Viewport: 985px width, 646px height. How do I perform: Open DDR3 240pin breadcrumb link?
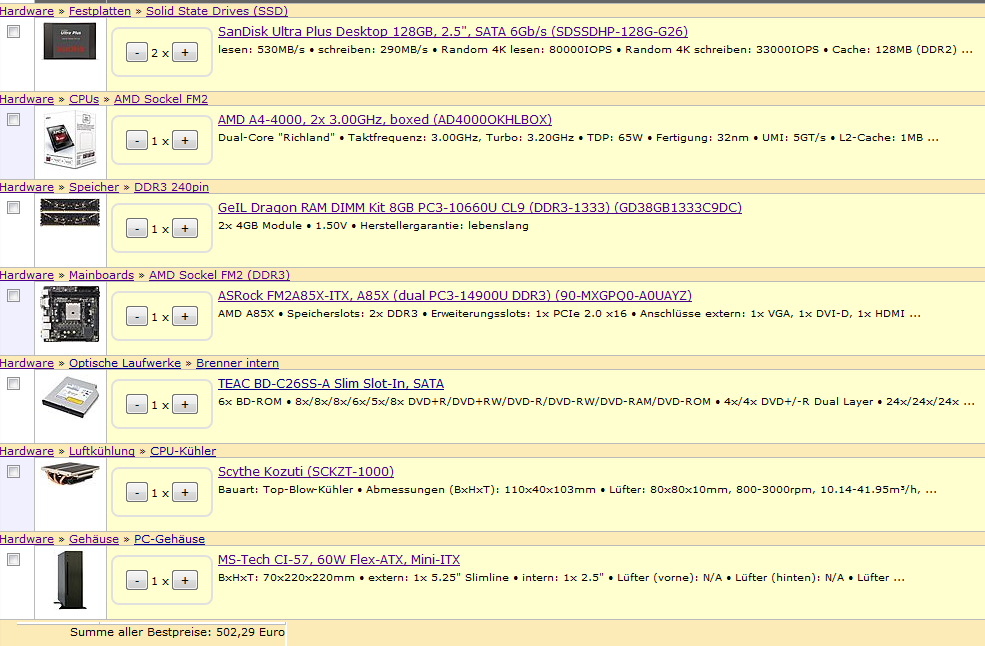[171, 187]
